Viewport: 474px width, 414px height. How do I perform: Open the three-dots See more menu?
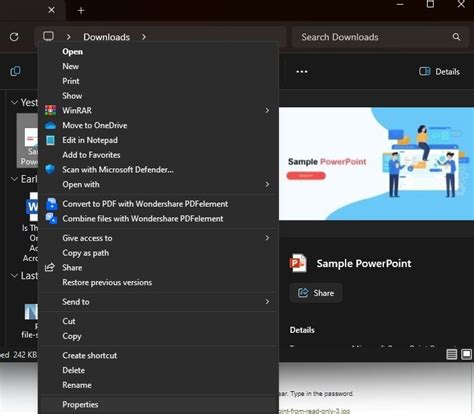click(302, 71)
